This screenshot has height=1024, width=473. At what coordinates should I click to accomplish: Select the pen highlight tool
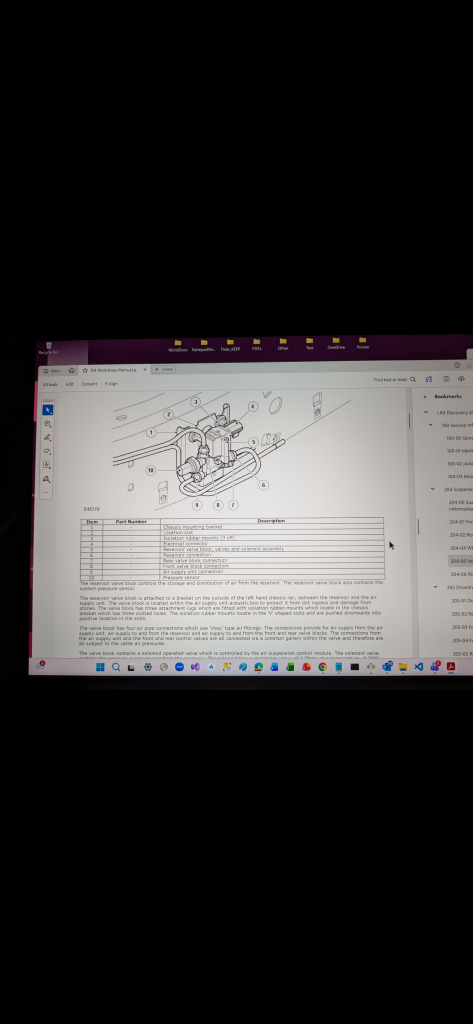point(47,438)
